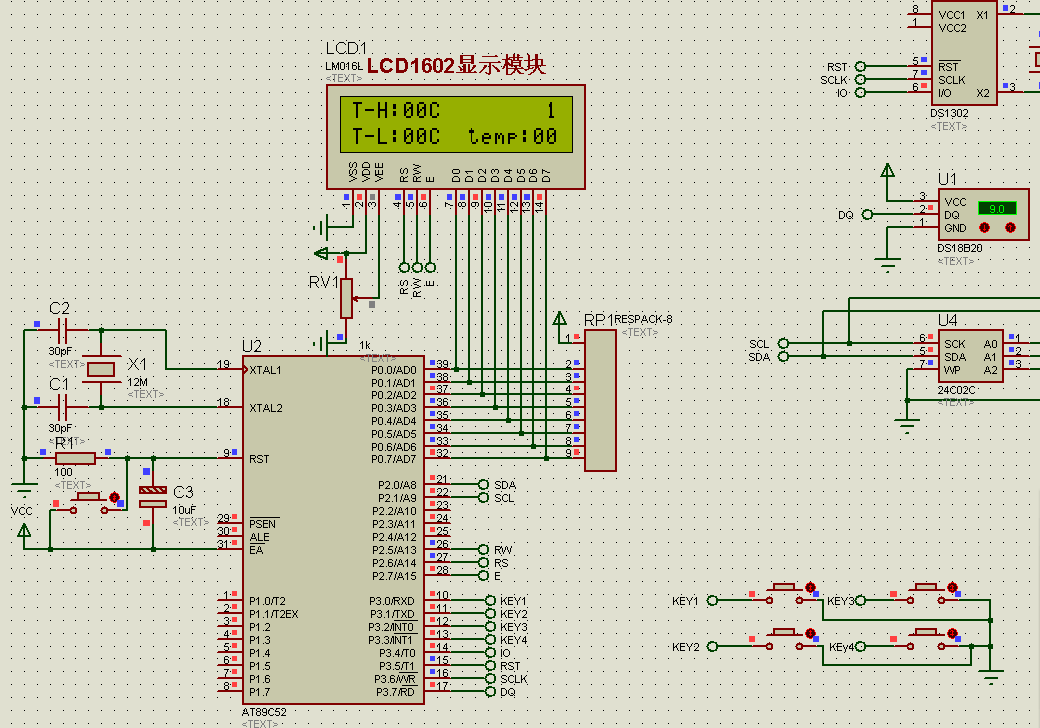Click the IO terminal beside DS1302

coord(860,92)
